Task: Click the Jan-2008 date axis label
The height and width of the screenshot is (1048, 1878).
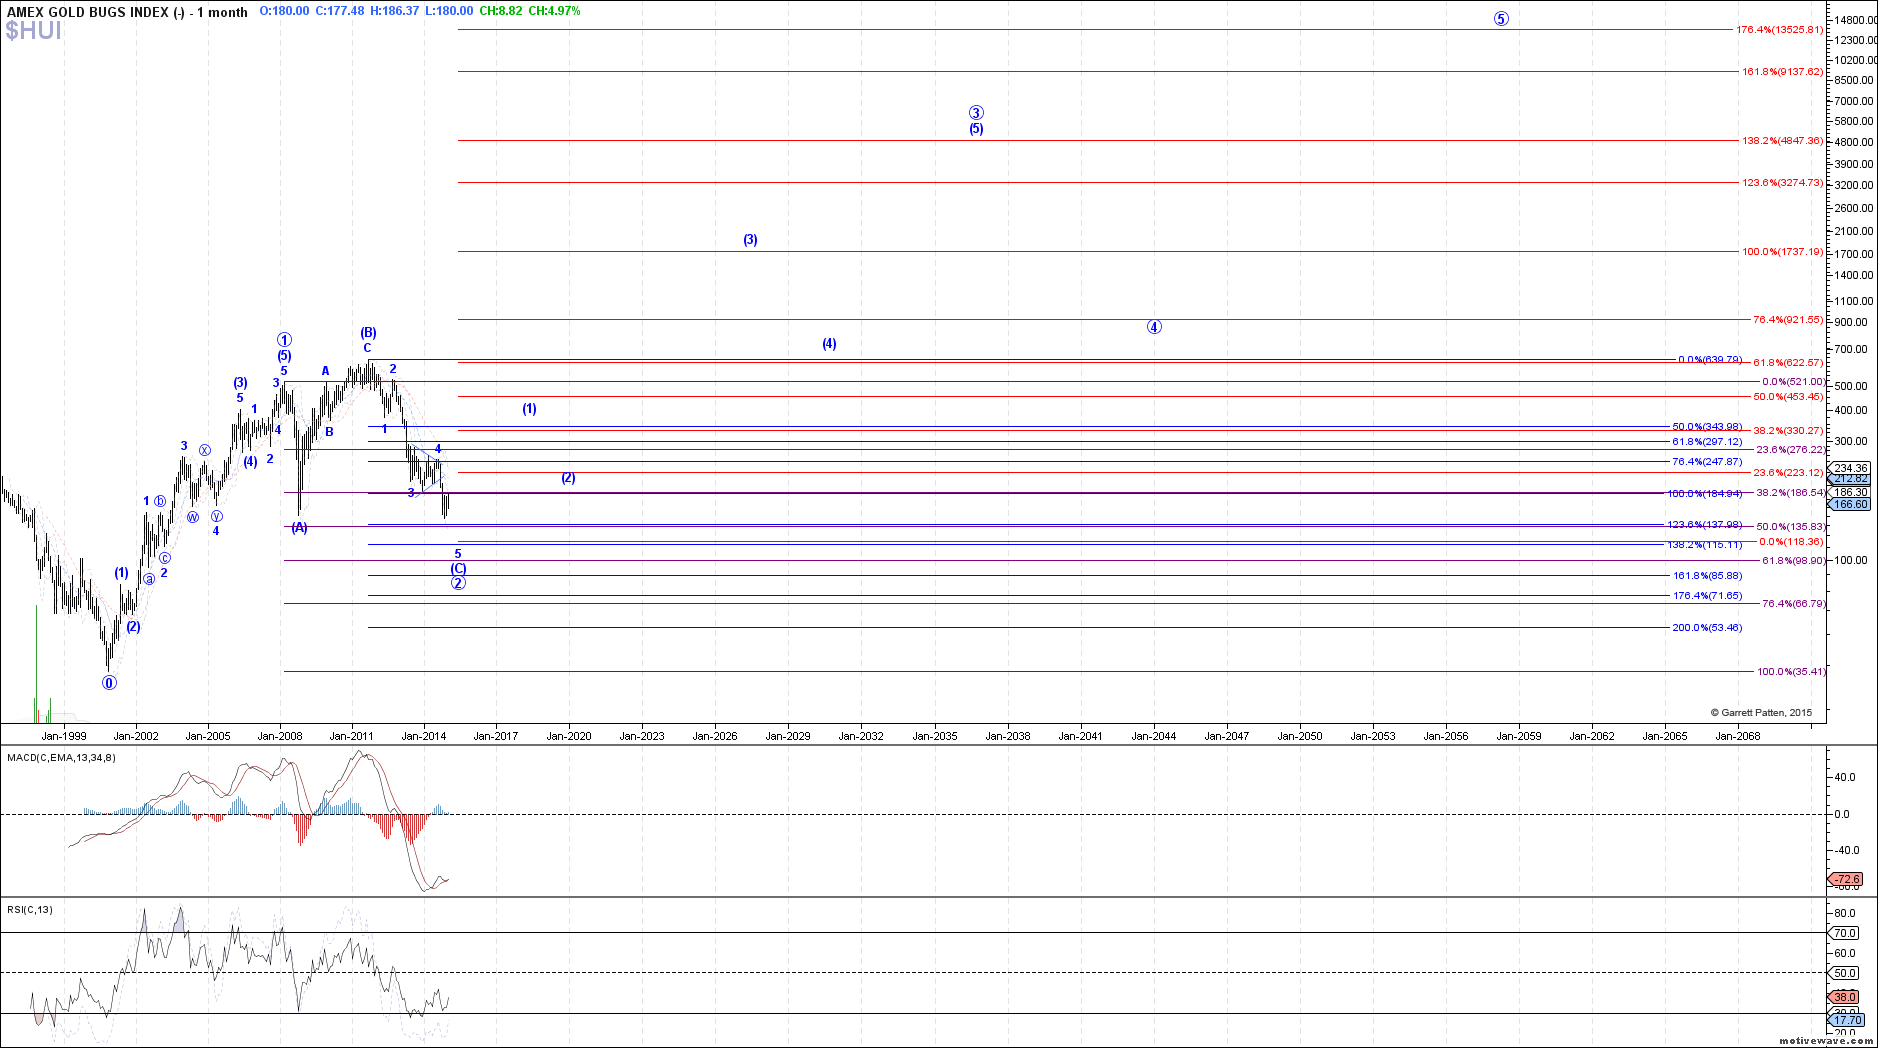Action: click(x=280, y=736)
